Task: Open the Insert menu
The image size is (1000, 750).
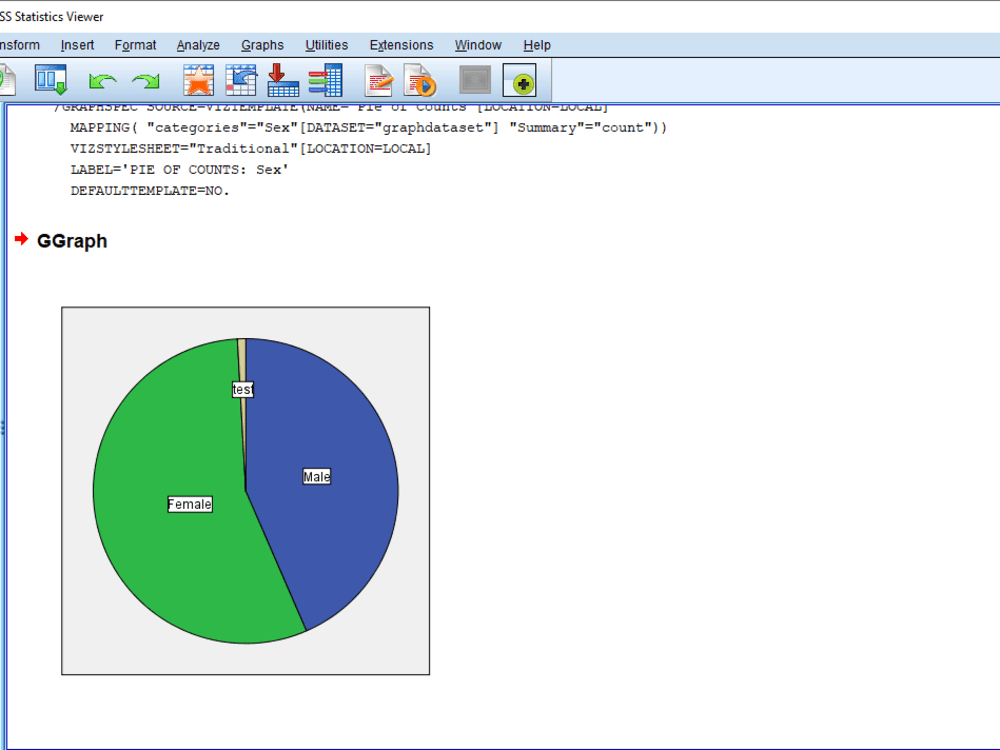Action: pyautogui.click(x=77, y=45)
